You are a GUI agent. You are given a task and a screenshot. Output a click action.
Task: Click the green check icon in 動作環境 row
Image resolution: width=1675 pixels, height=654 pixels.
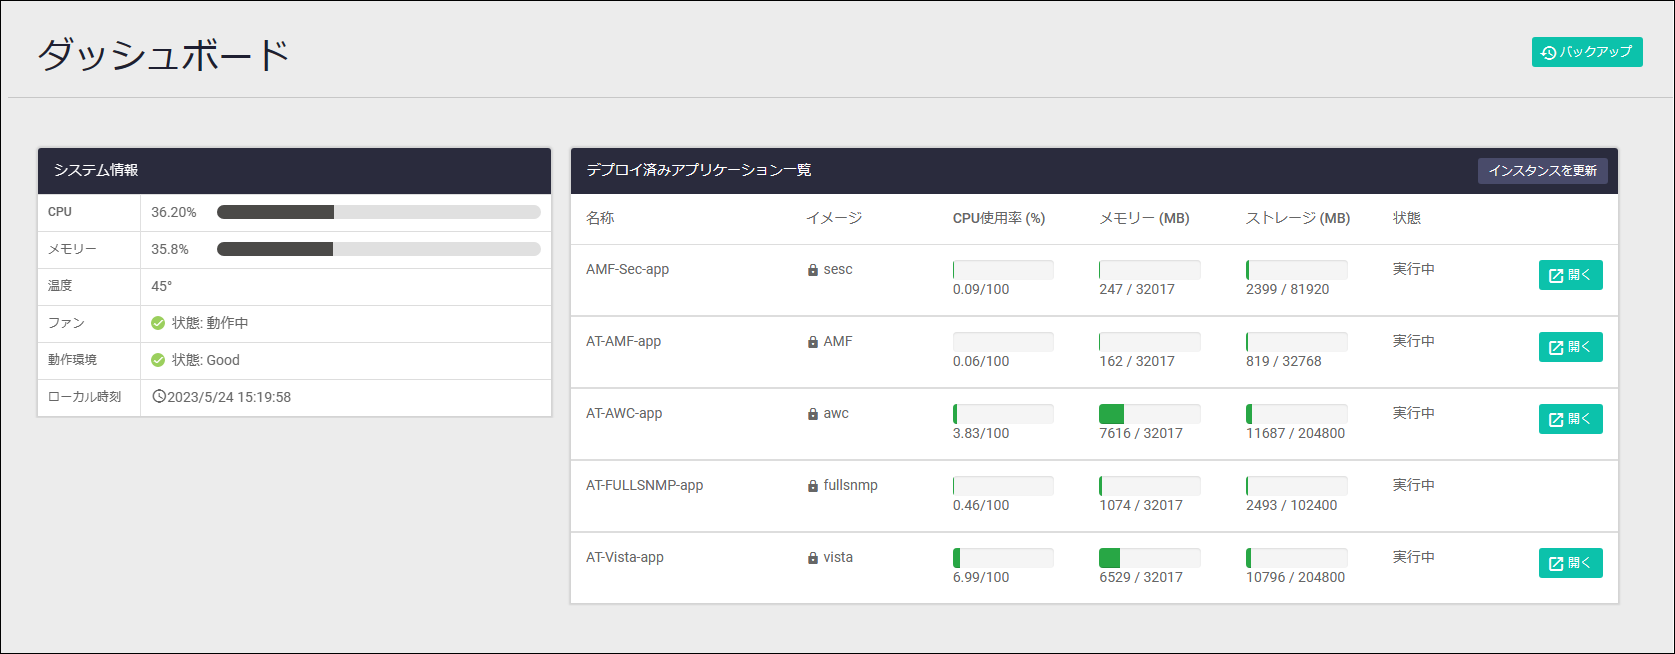(x=158, y=360)
